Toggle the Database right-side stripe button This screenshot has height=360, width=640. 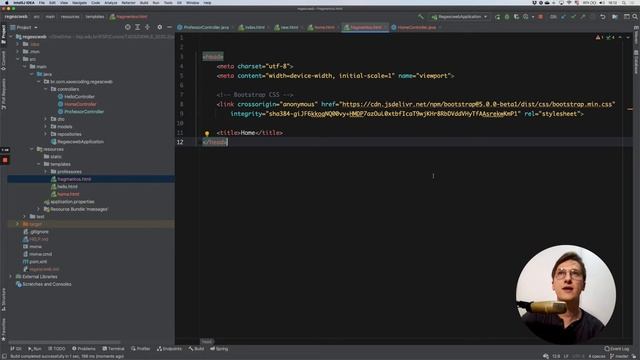pyautogui.click(x=636, y=62)
